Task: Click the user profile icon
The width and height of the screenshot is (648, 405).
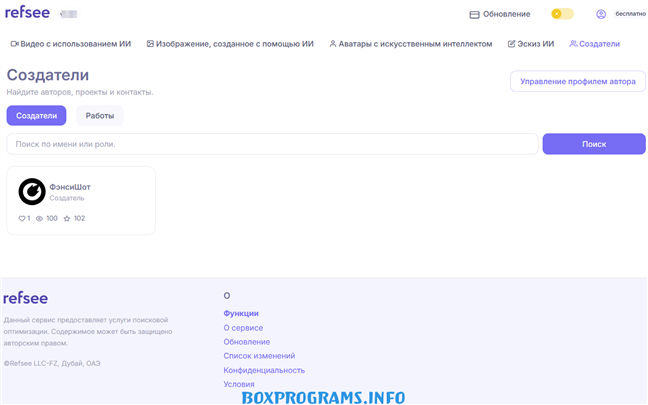Action: point(601,14)
